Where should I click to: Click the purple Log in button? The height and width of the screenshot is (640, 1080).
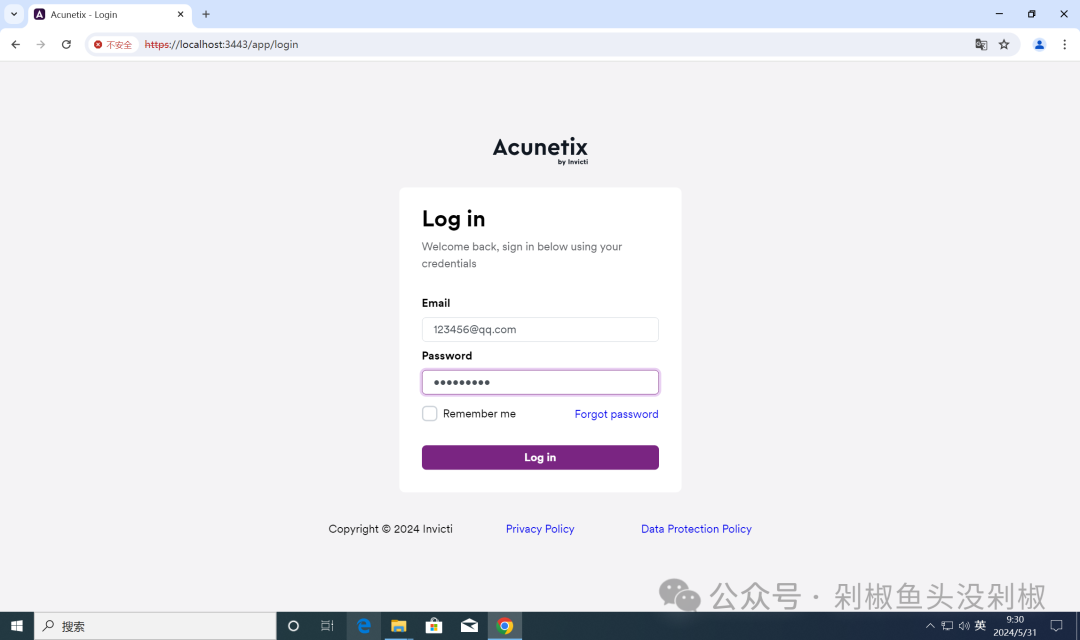(540, 457)
